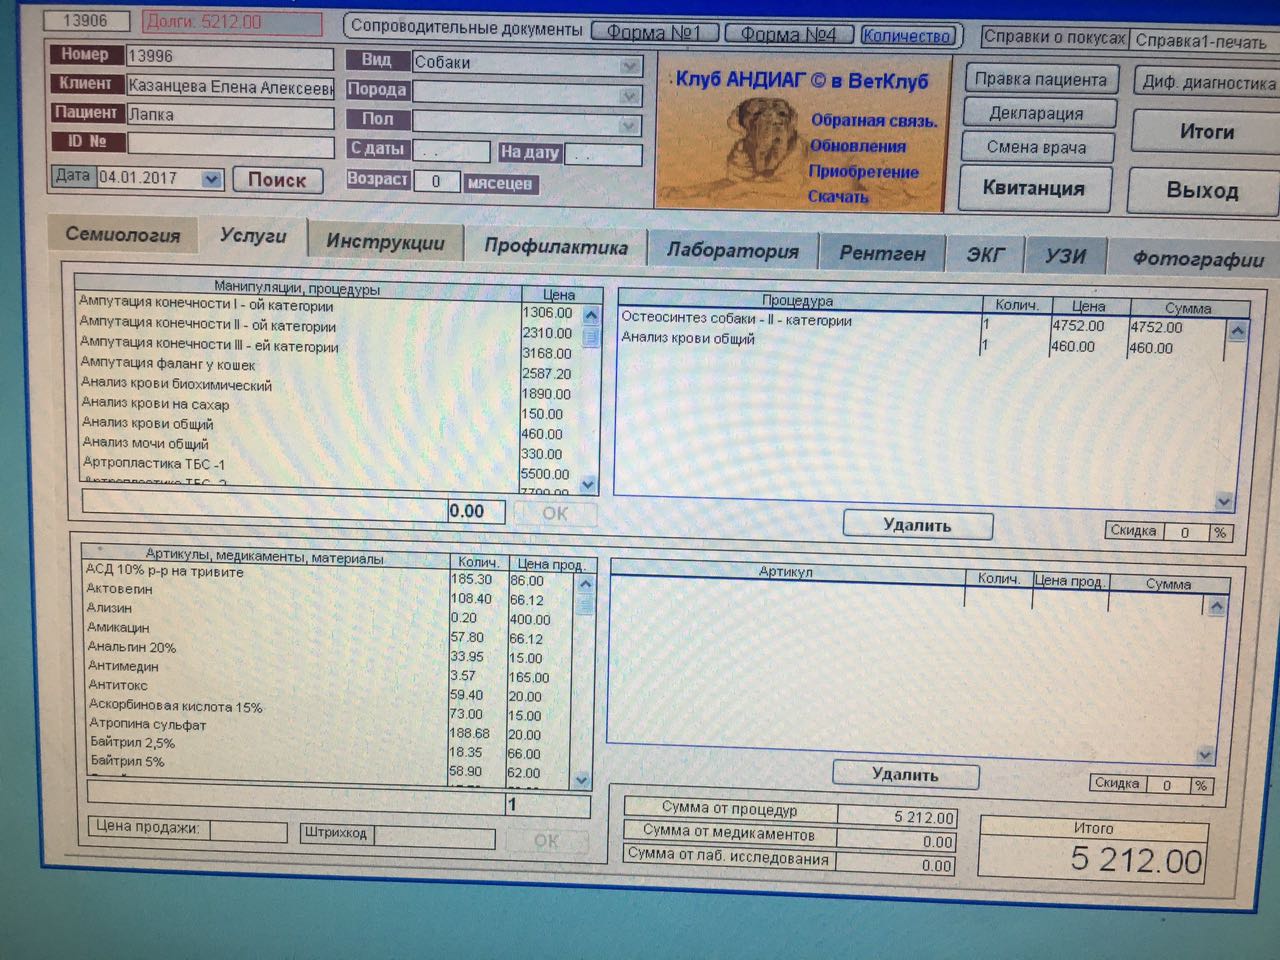Select the УЗИ tab
The height and width of the screenshot is (960, 1280).
pyautogui.click(x=1065, y=256)
